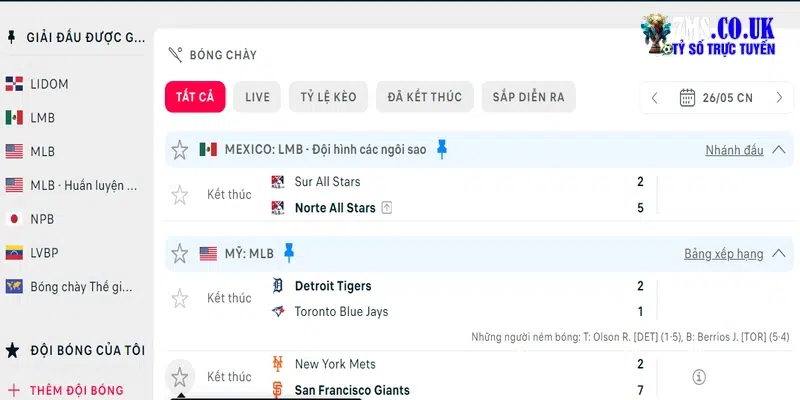Click the flag icon for MLB - Huấn luyện
The height and width of the screenshot is (400, 800).
coord(14,185)
